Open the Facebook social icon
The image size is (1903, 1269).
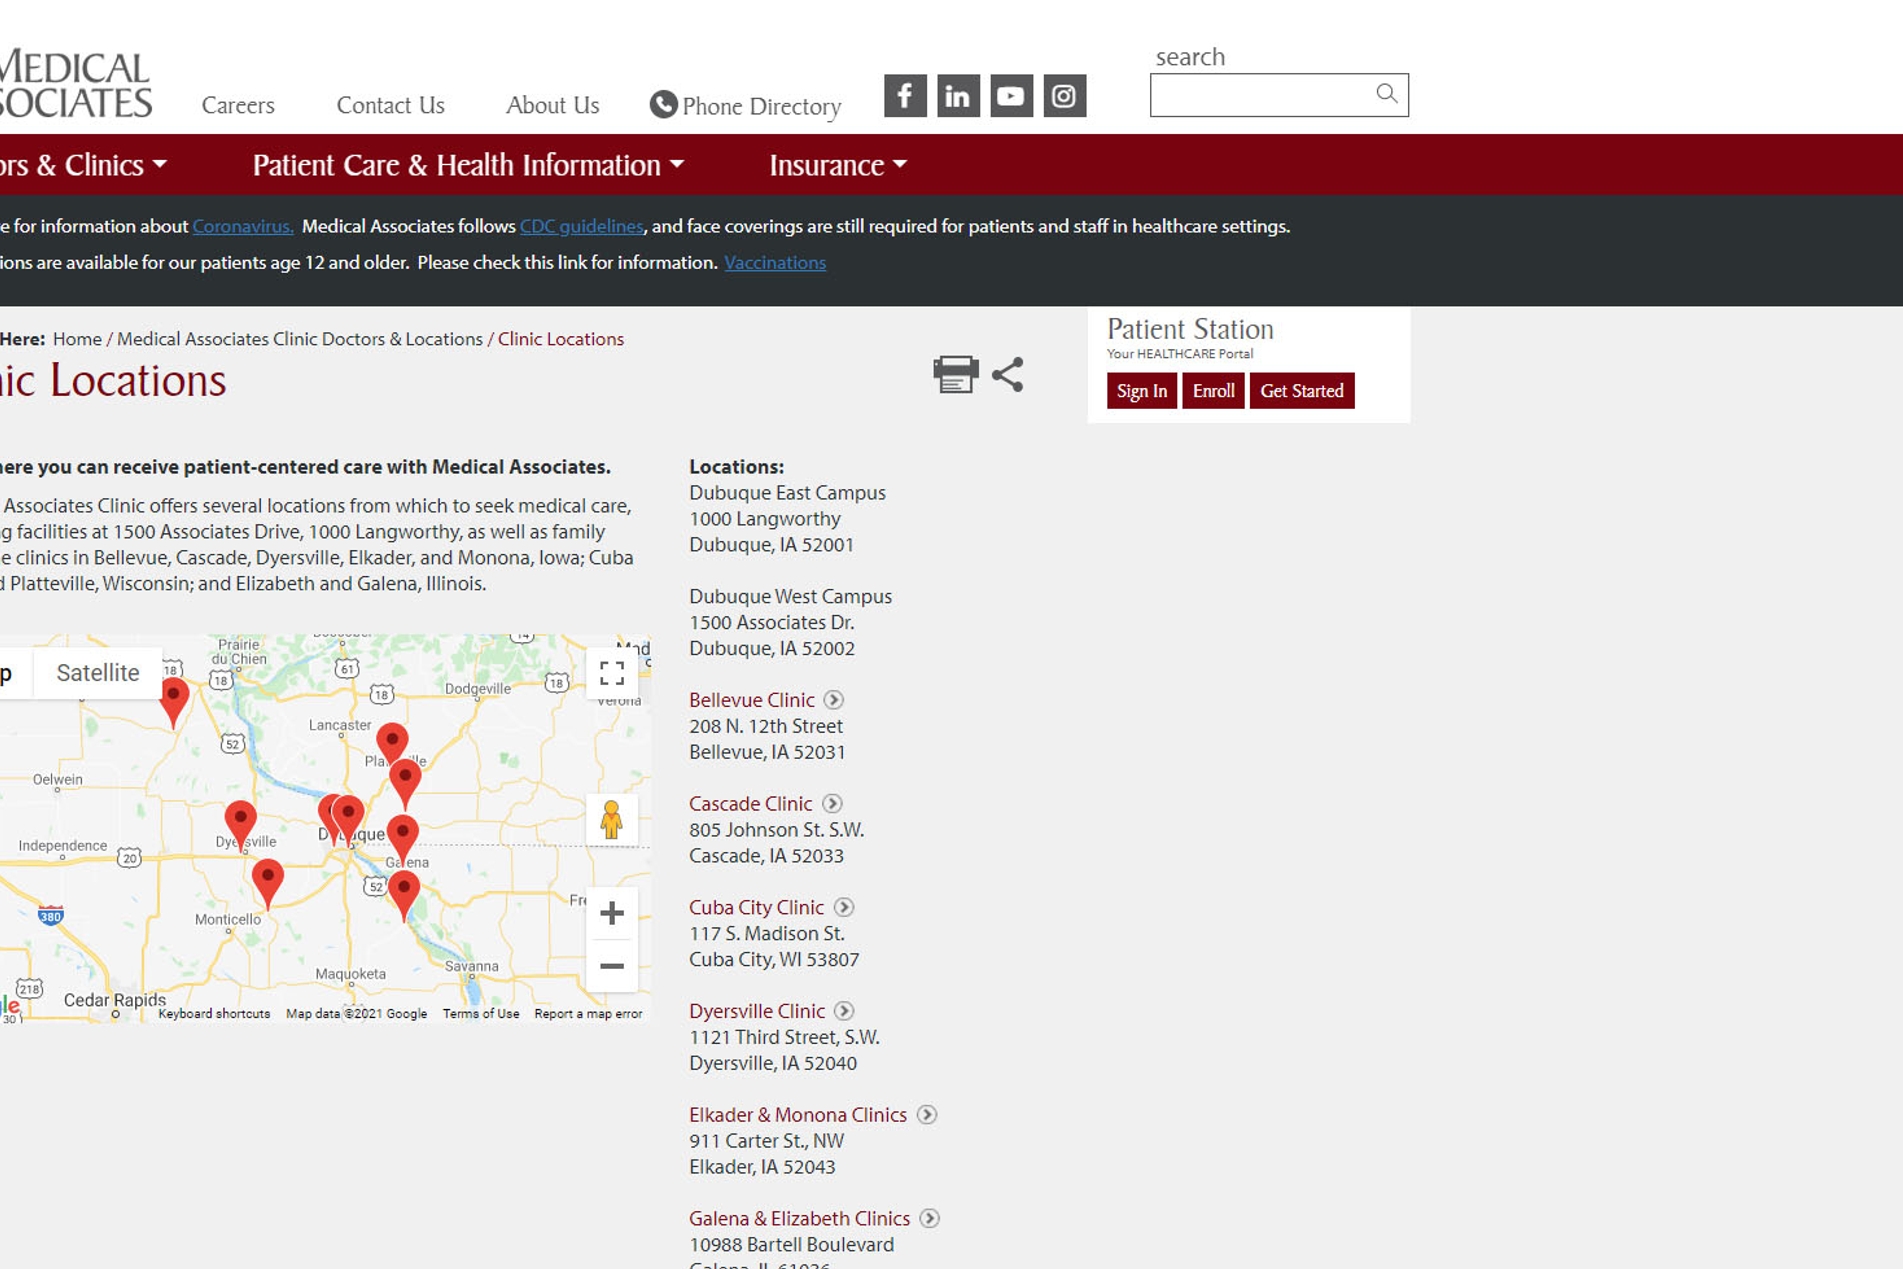[904, 96]
